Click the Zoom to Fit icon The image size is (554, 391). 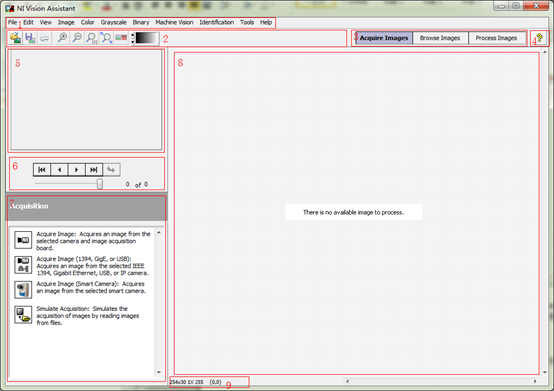(106, 38)
